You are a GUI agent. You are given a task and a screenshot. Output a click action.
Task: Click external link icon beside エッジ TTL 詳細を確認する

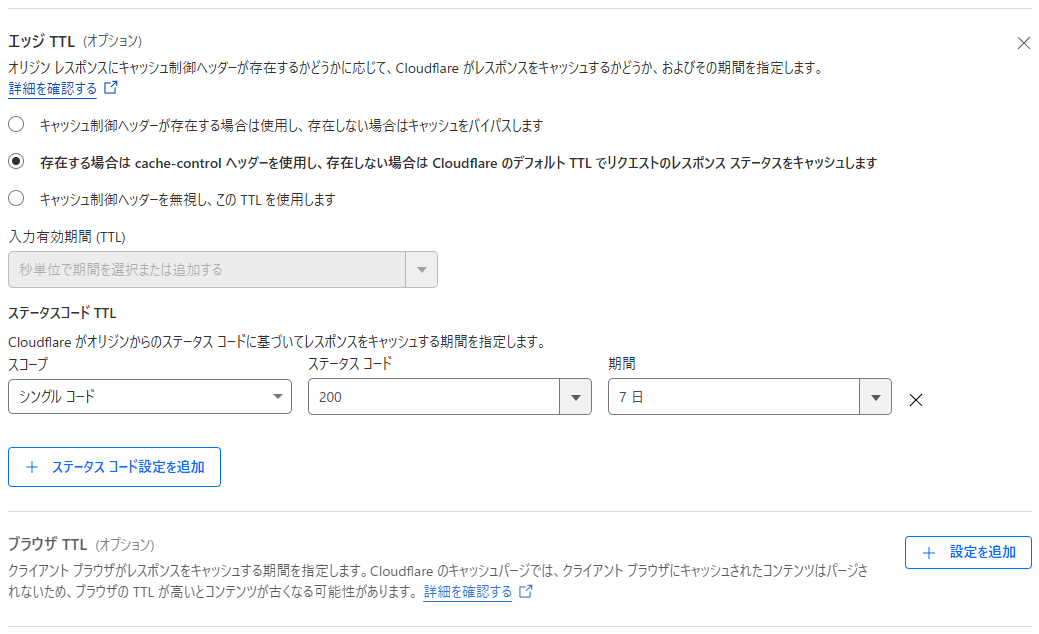(111, 88)
